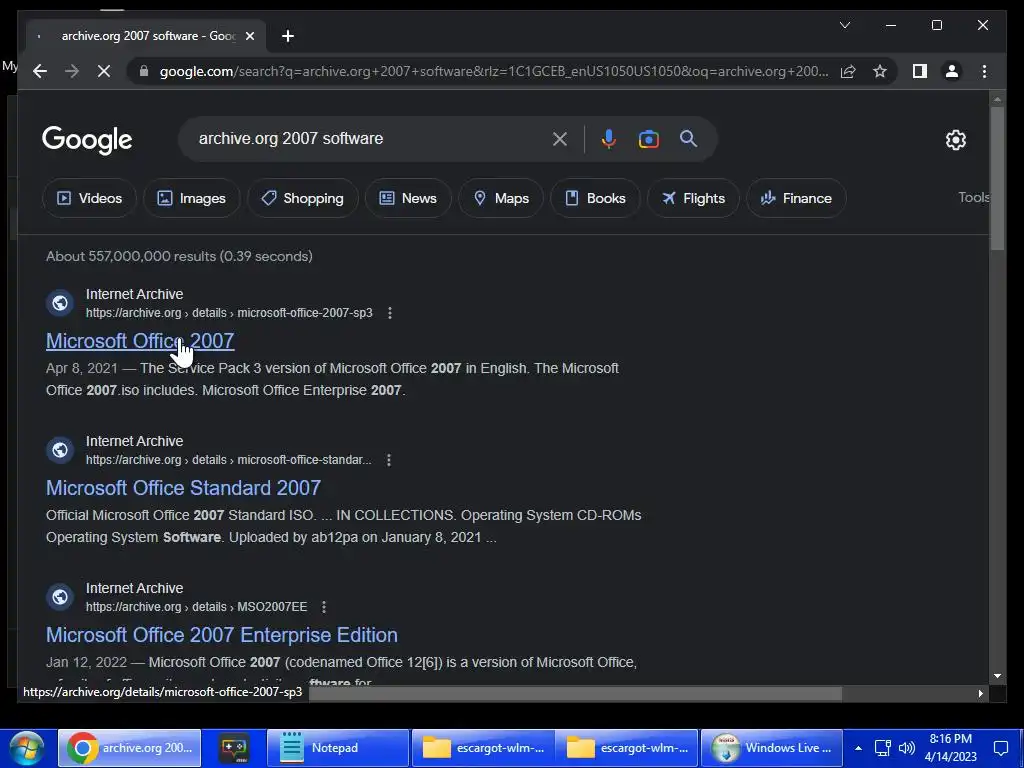
Task: Open Google quick settings gear
Action: pos(955,140)
